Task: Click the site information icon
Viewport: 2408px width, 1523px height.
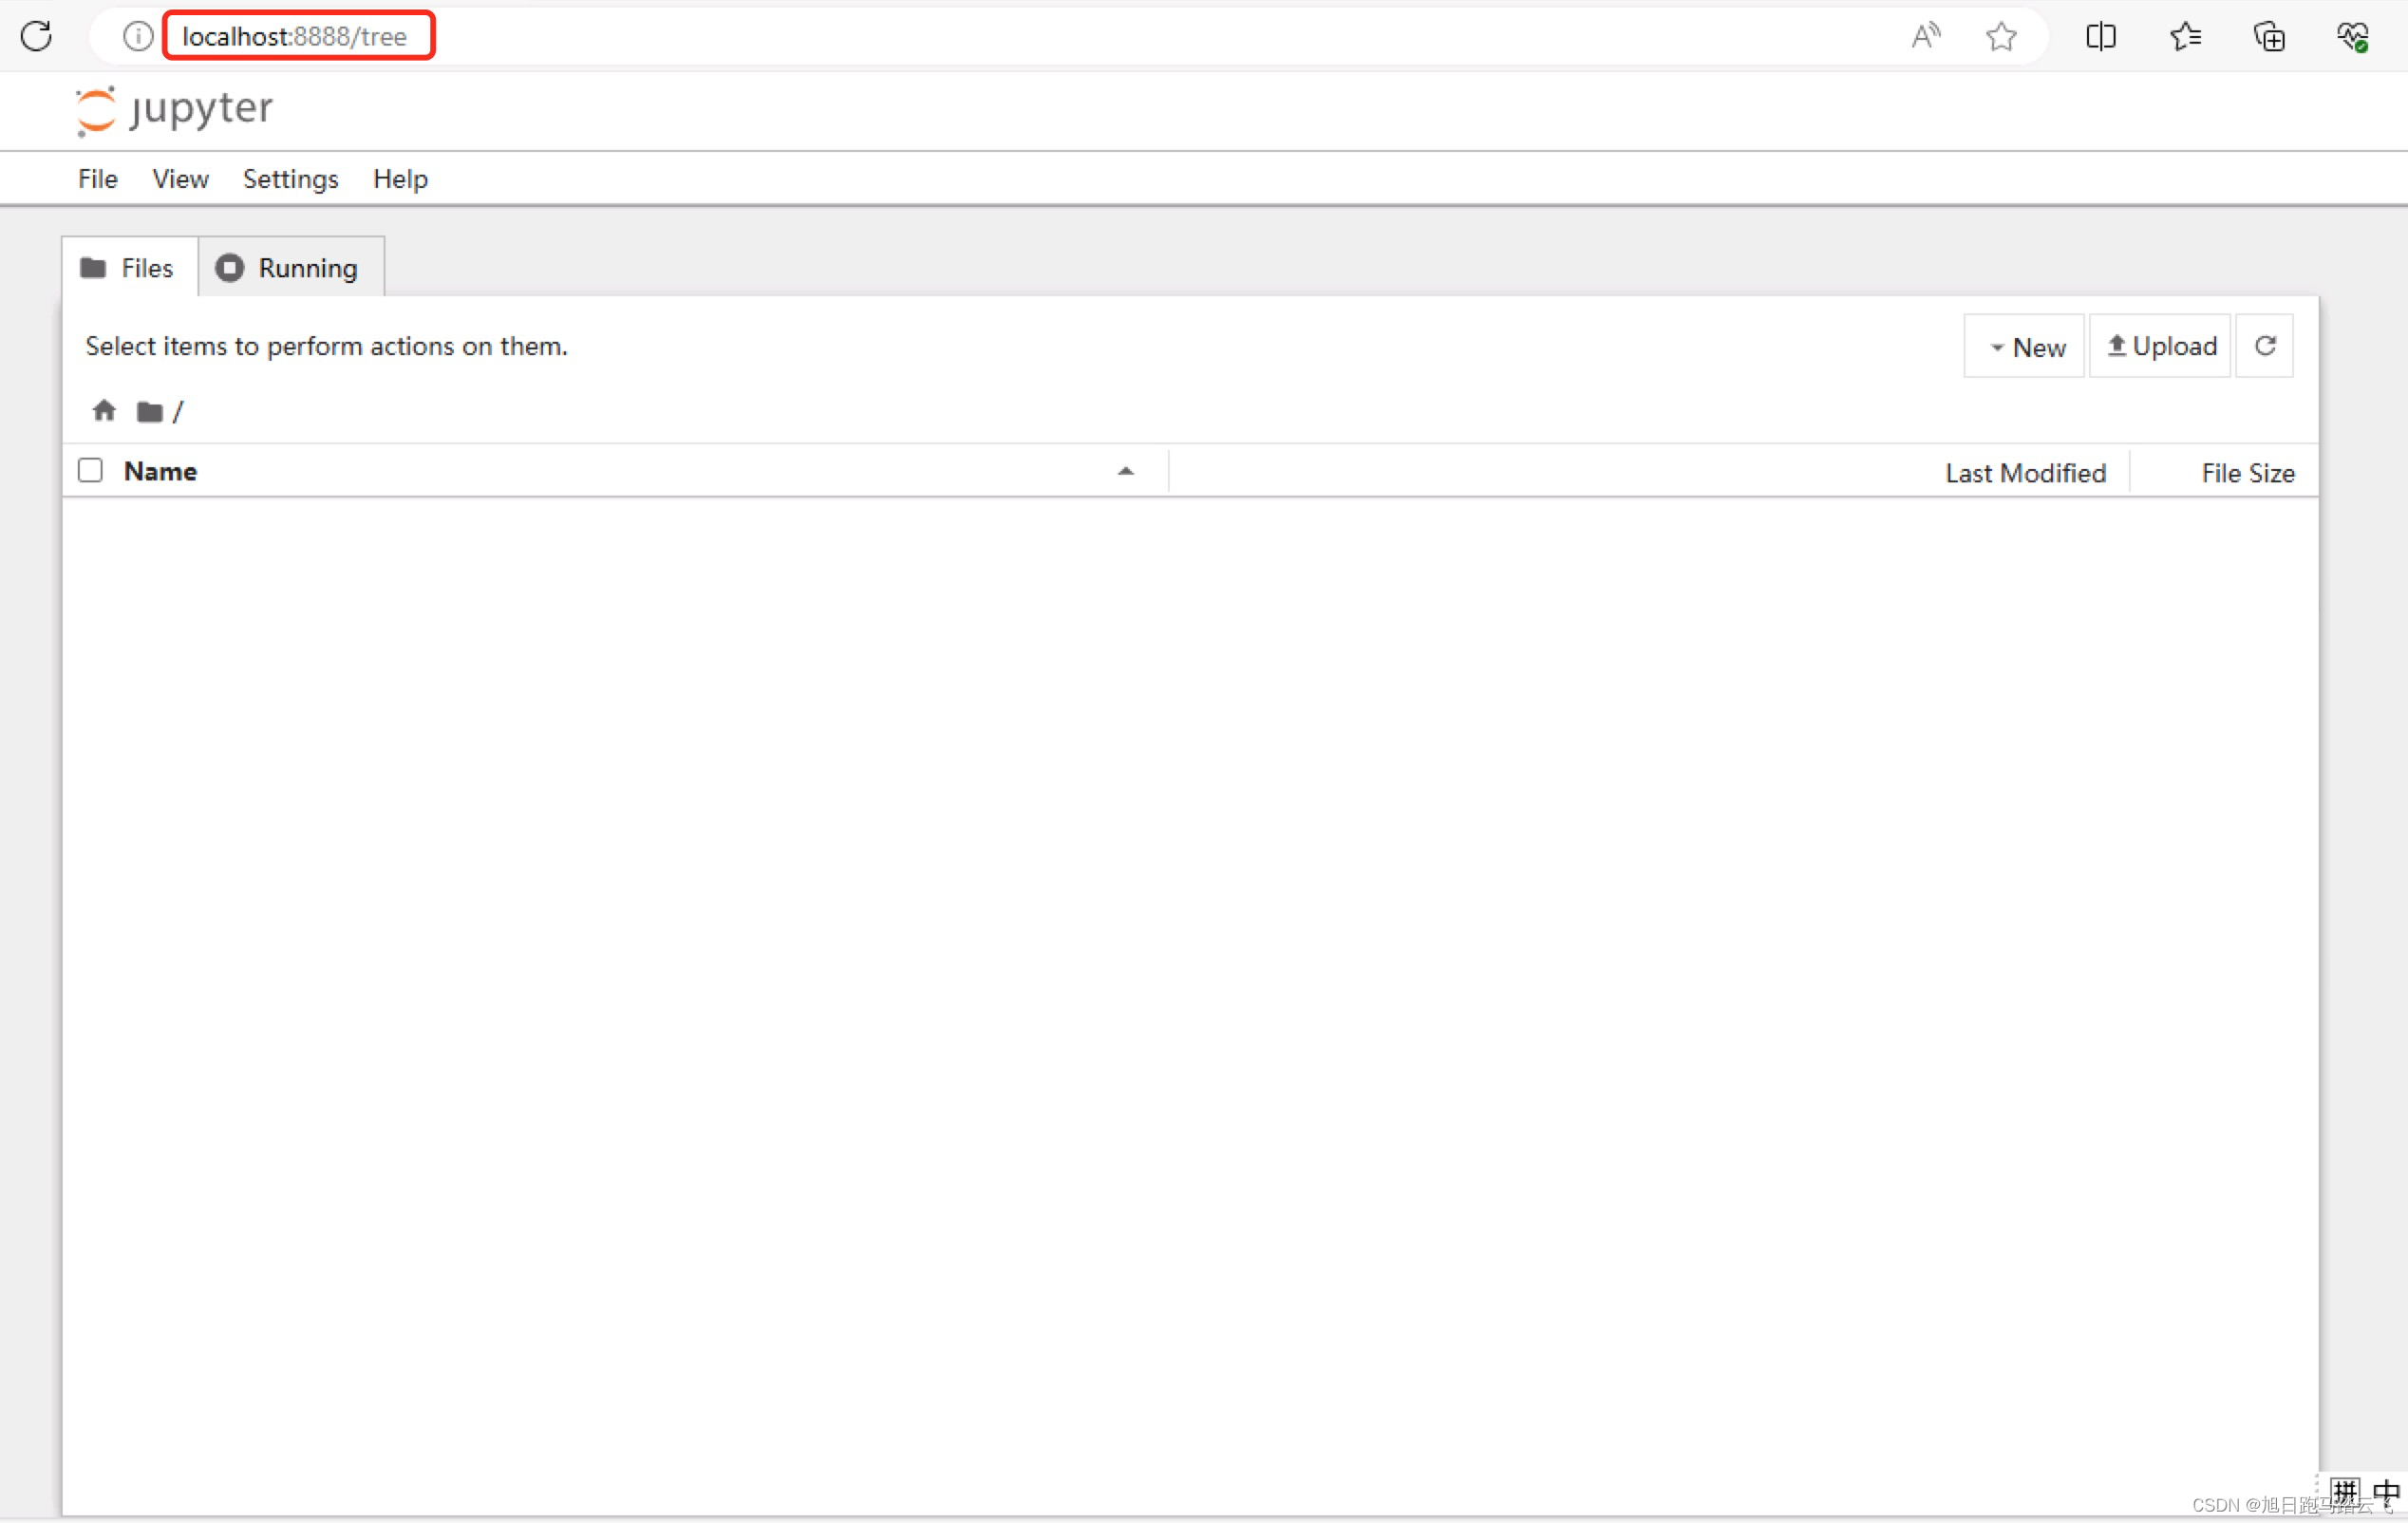Action: [x=138, y=36]
